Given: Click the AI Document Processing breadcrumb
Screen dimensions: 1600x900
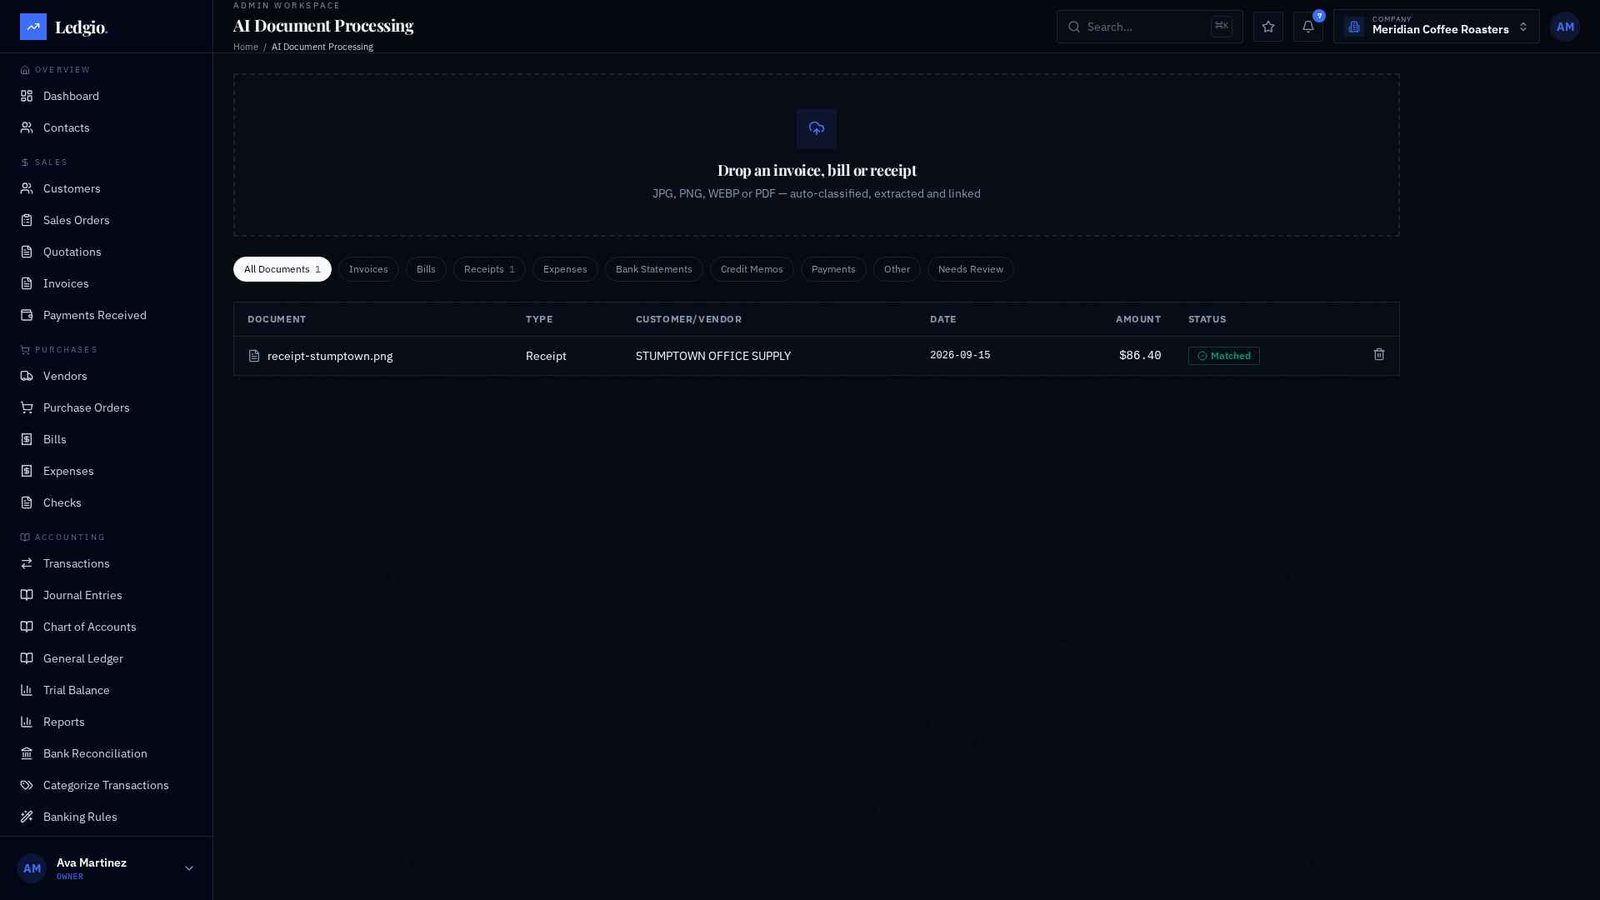Looking at the screenshot, I should pyautogui.click(x=322, y=47).
